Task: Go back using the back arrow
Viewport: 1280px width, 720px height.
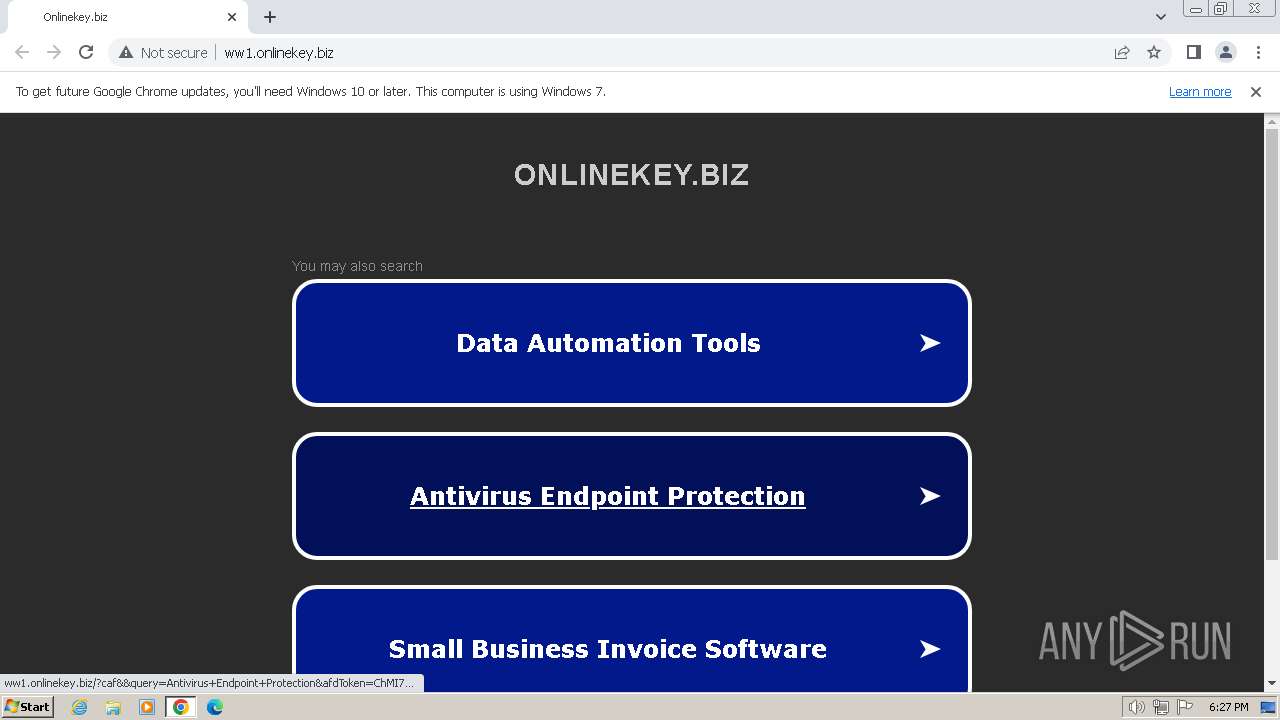Action: (22, 52)
